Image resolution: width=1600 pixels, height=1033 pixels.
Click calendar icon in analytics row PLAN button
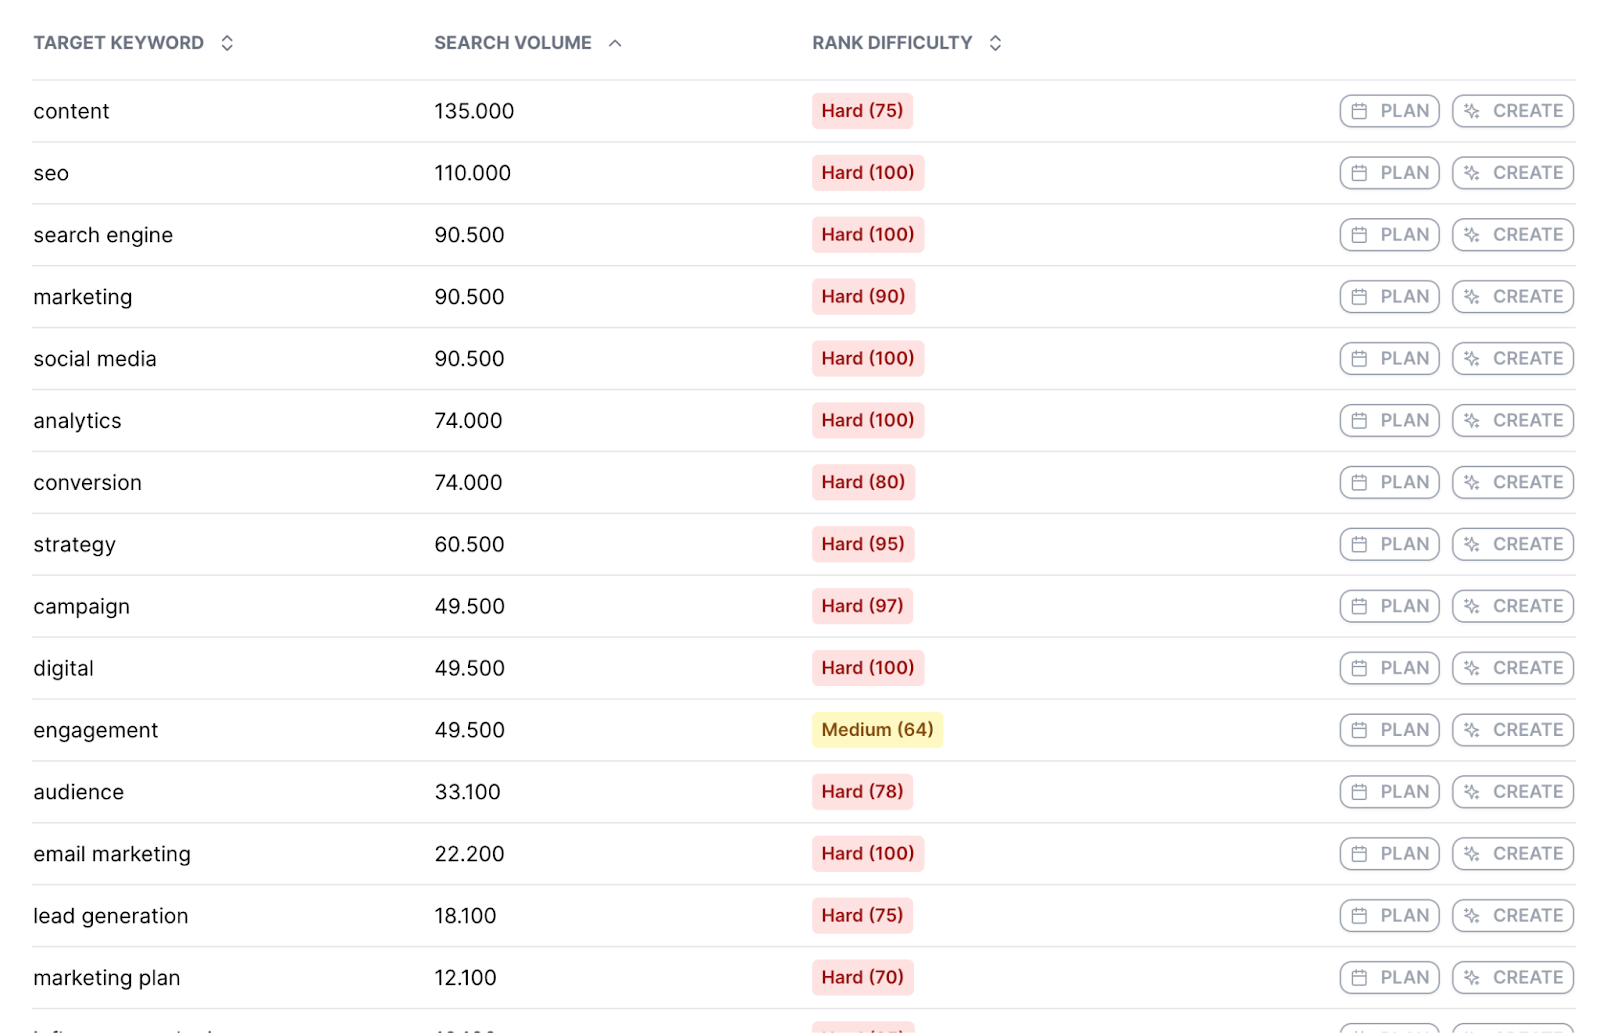pyautogui.click(x=1359, y=421)
